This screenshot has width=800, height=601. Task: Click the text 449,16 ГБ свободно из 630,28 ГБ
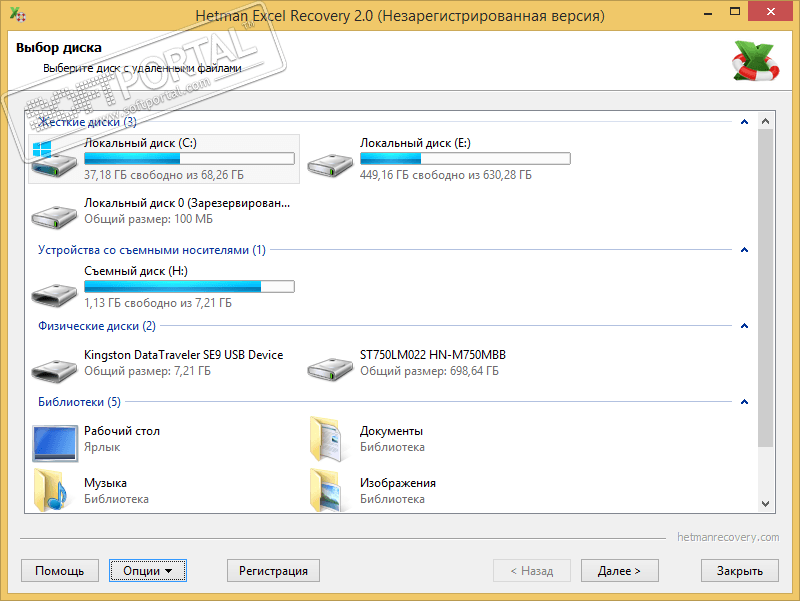[x=446, y=175]
